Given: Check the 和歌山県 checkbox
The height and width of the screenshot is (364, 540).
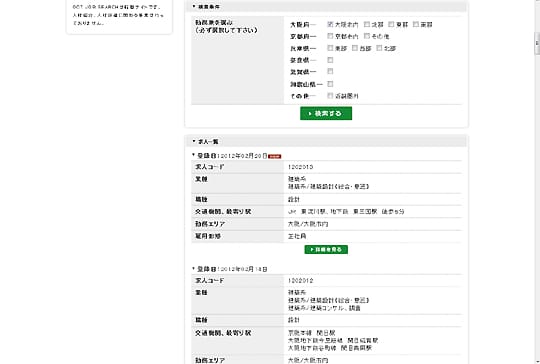Looking at the screenshot, I should click(330, 84).
